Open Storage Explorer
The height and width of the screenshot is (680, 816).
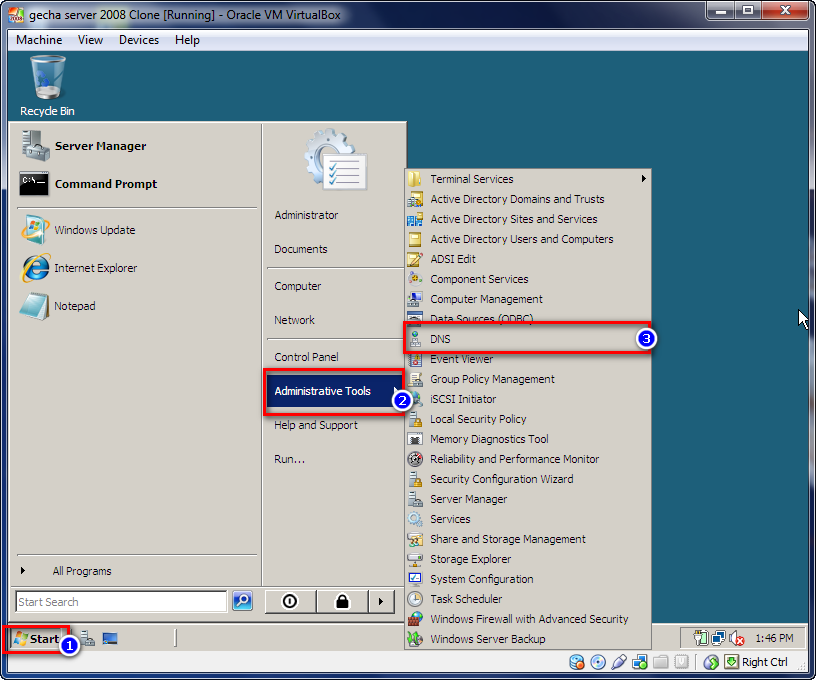[x=528, y=559]
